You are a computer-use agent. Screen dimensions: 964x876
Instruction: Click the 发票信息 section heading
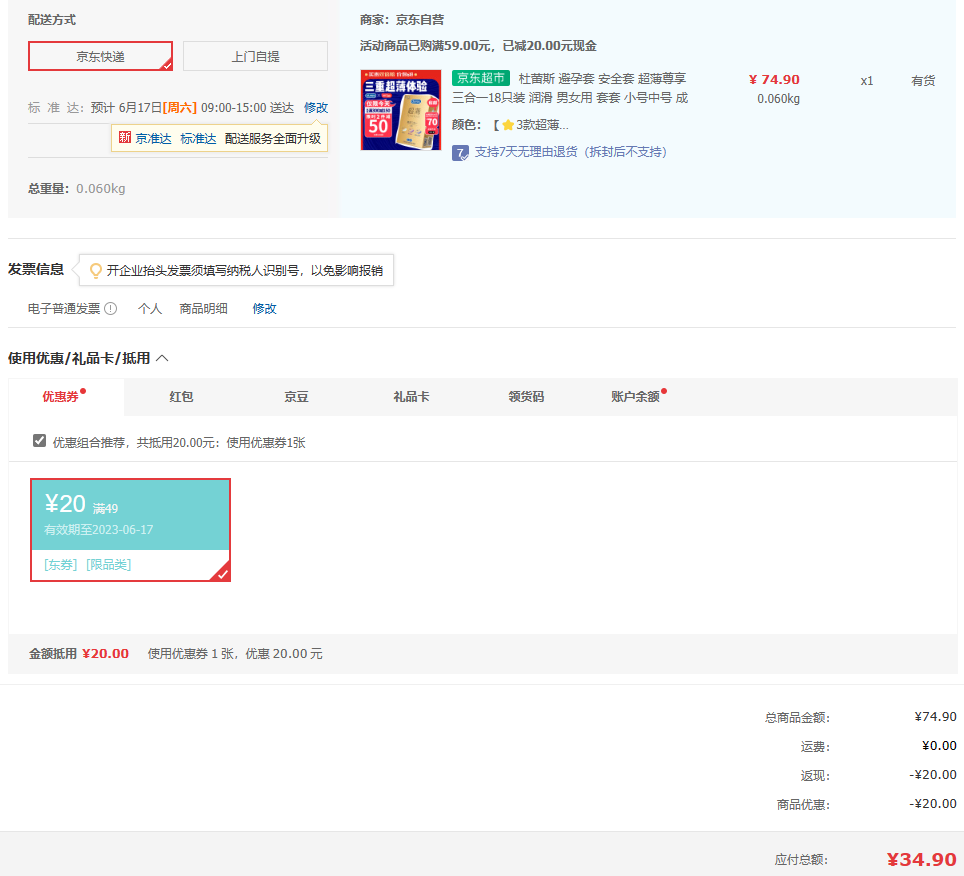point(36,269)
